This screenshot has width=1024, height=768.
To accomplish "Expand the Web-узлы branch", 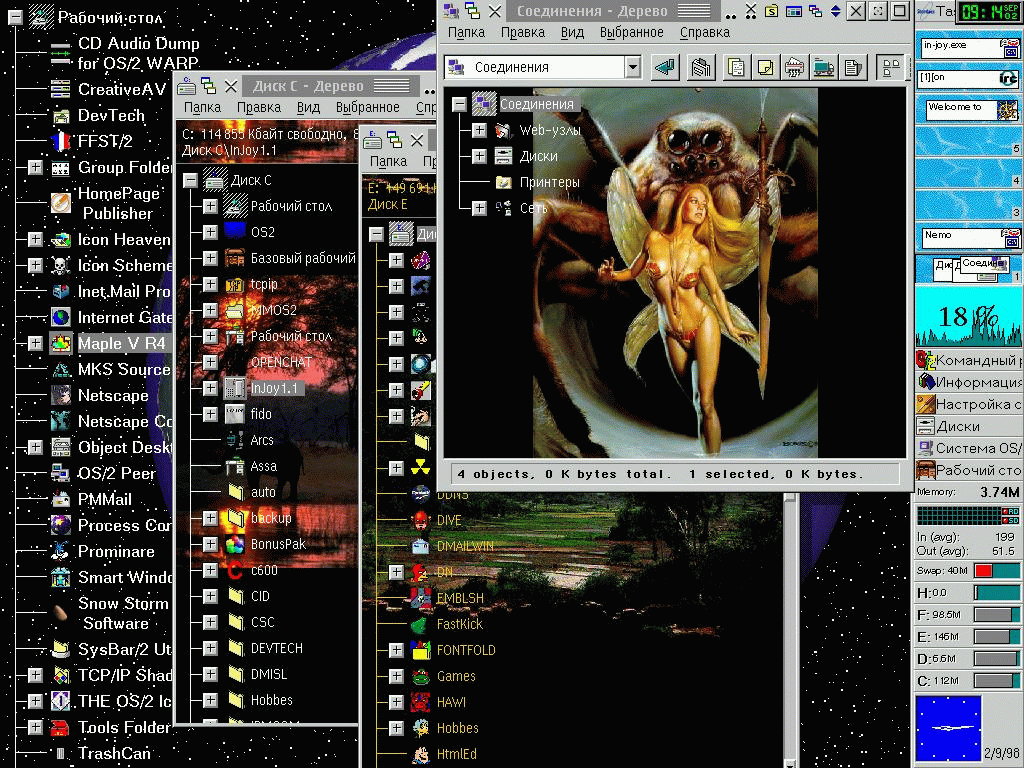I will click(479, 130).
